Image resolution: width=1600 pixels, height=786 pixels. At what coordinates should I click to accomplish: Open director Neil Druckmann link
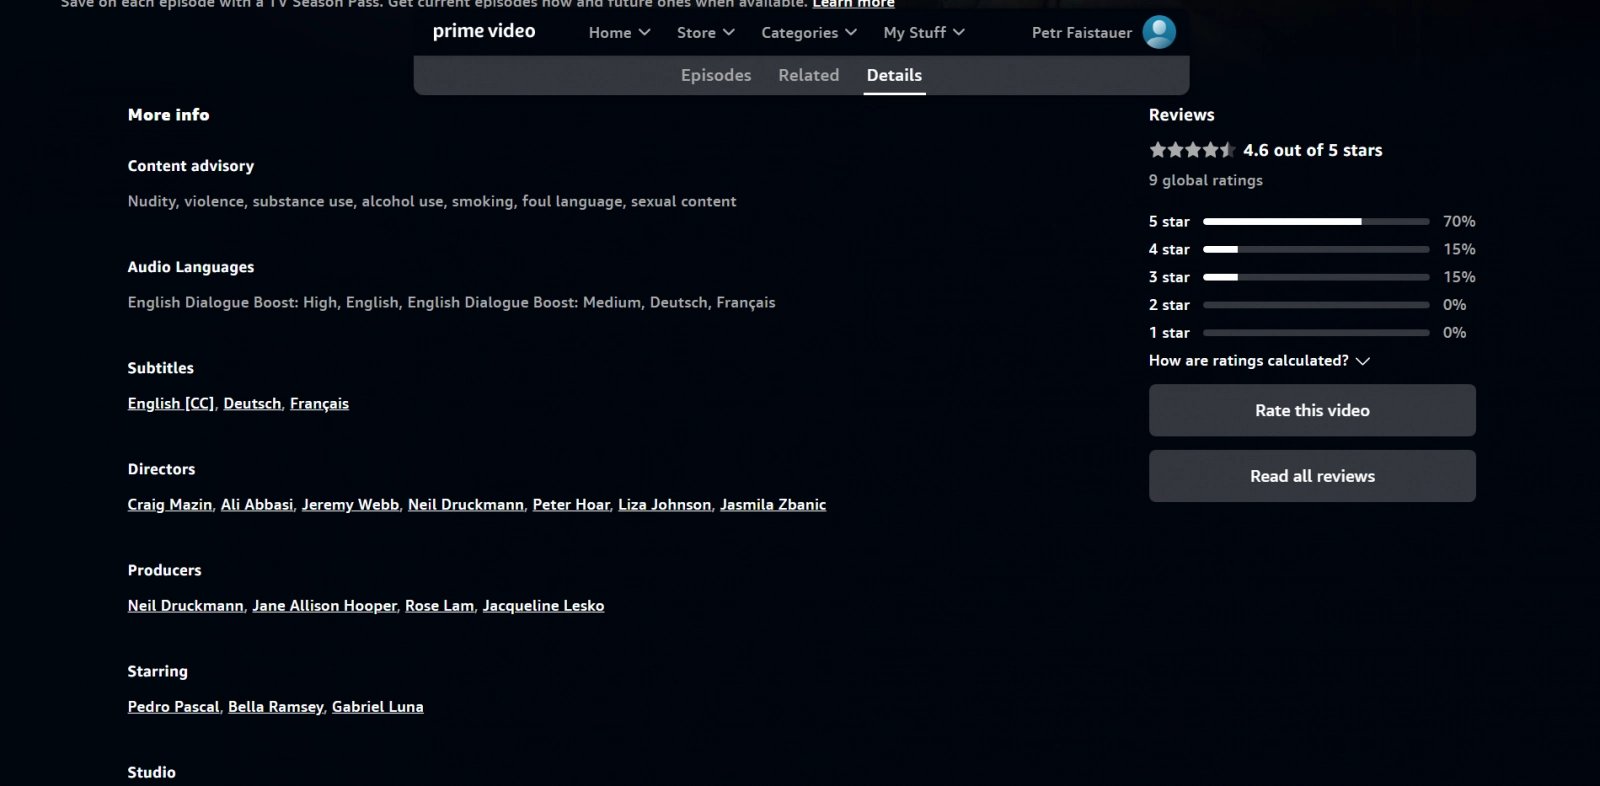click(466, 505)
